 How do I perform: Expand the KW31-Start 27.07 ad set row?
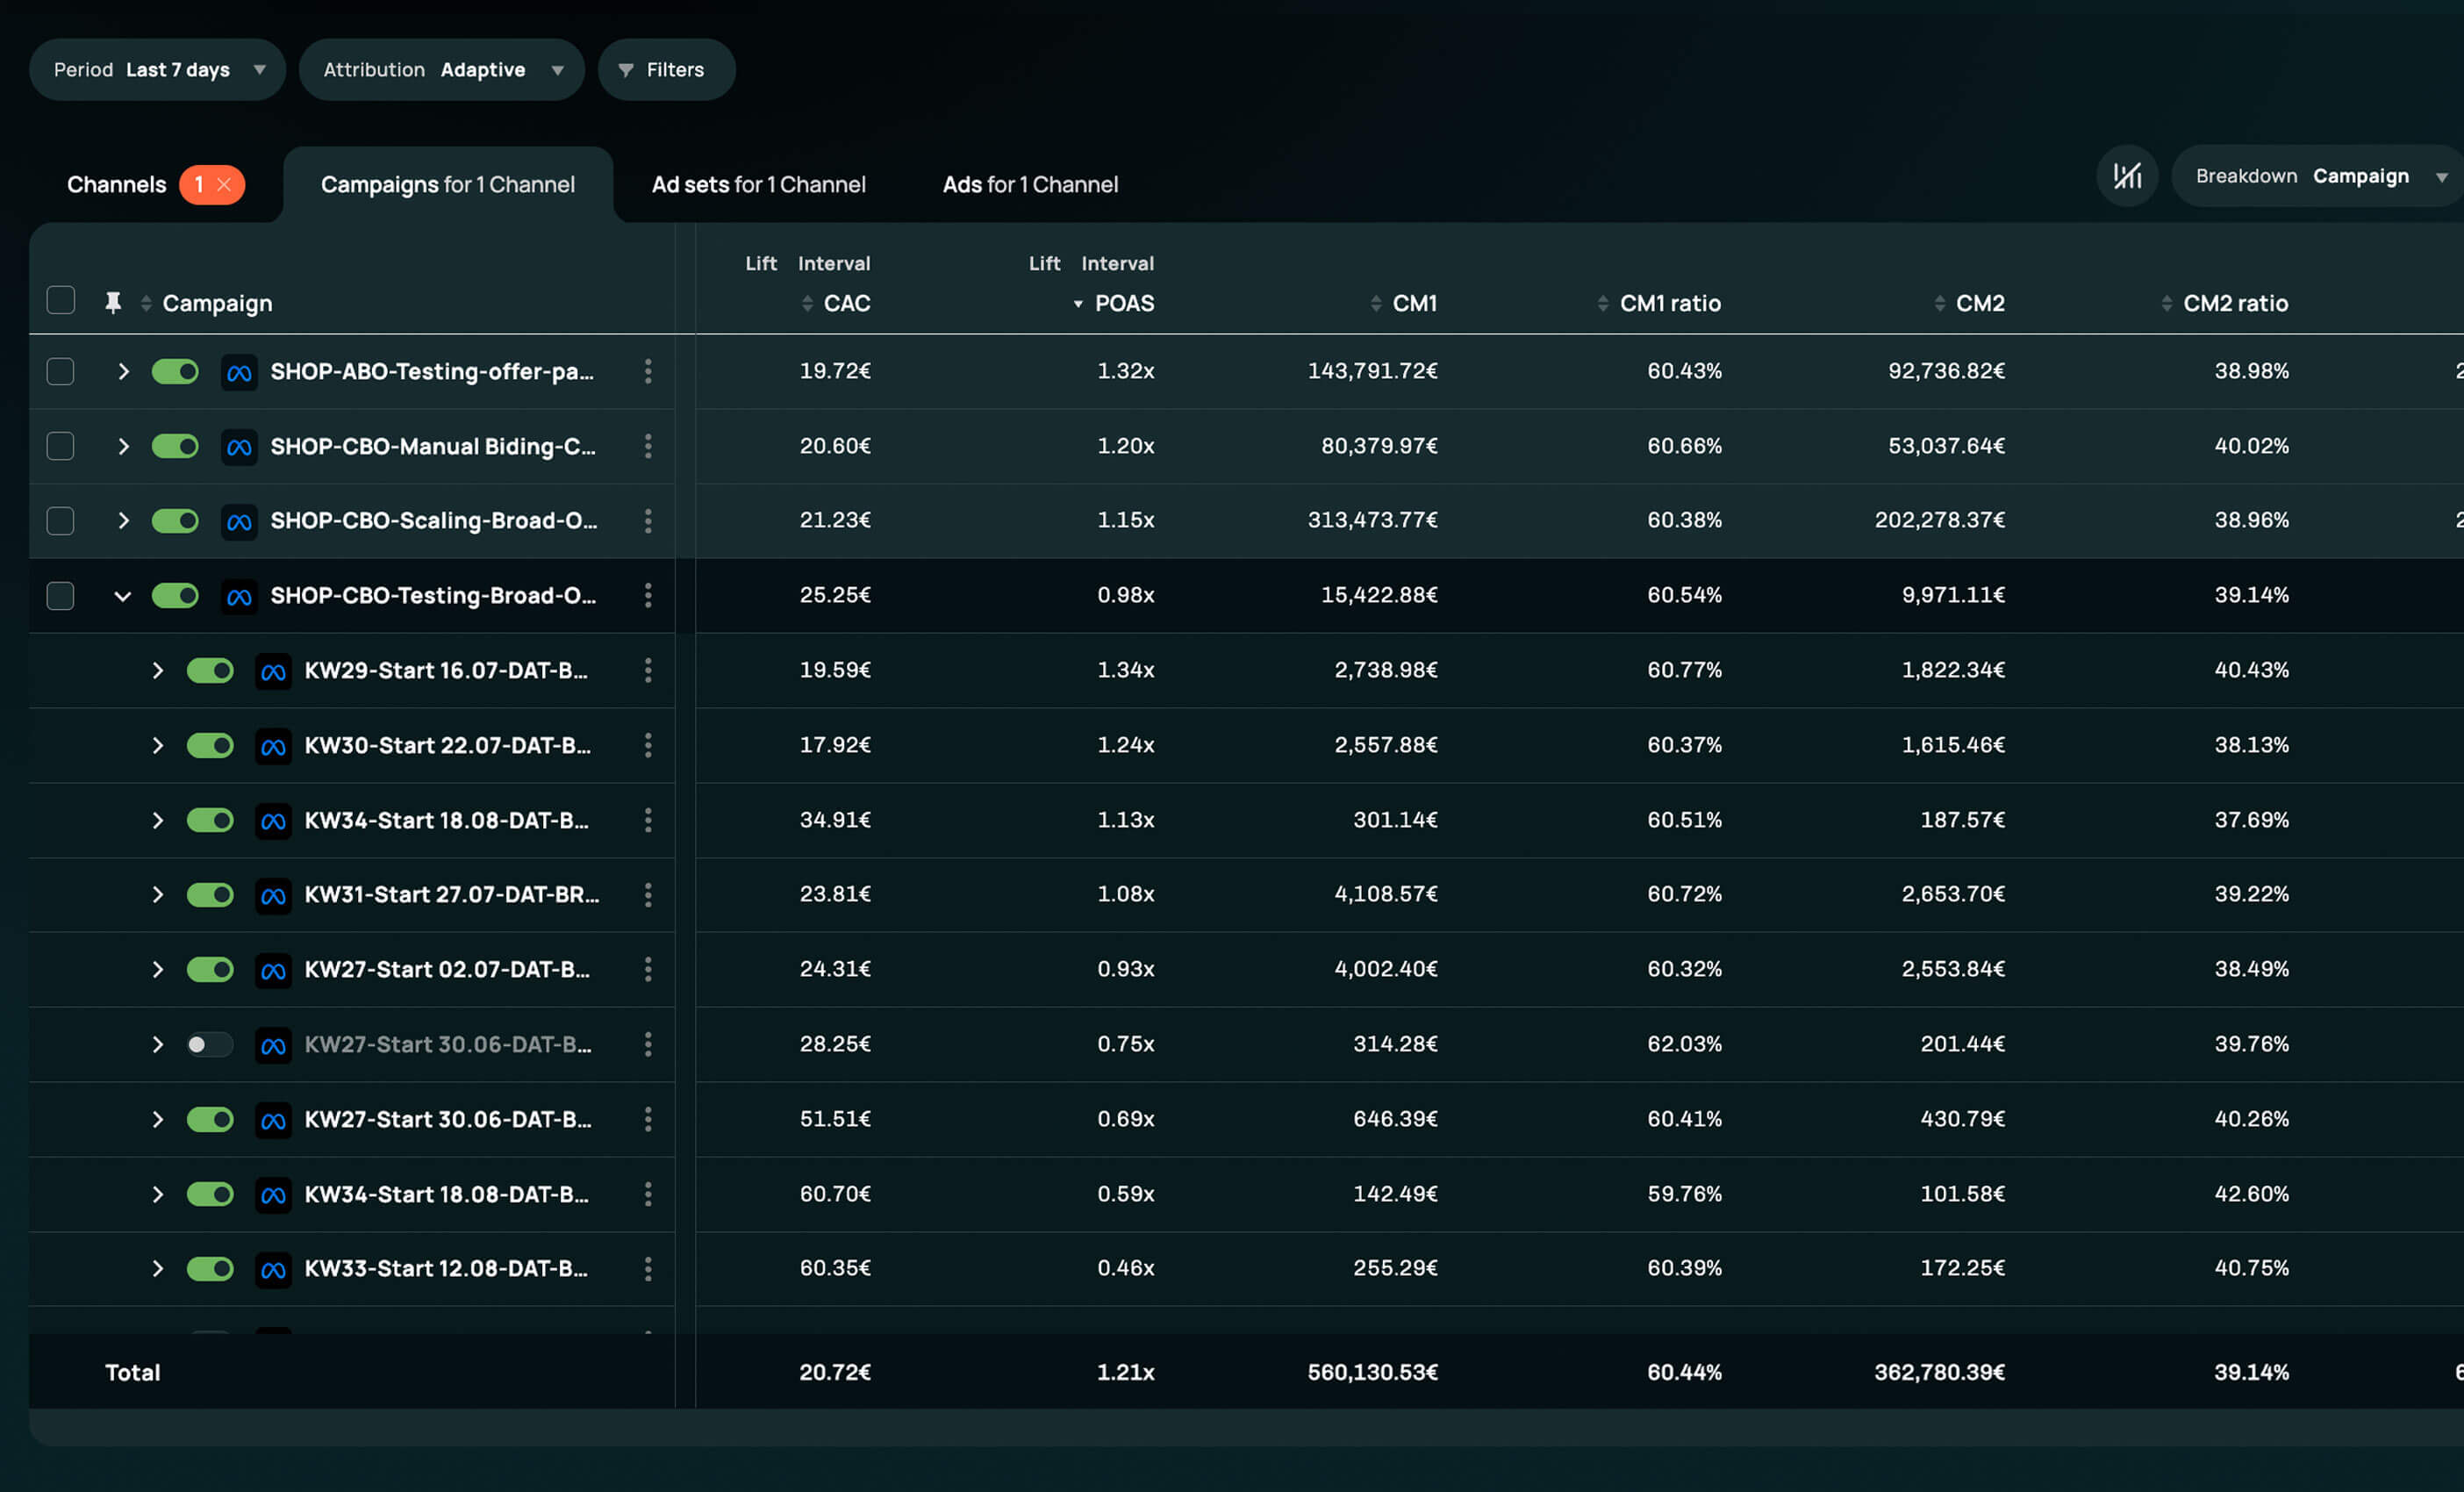click(157, 894)
